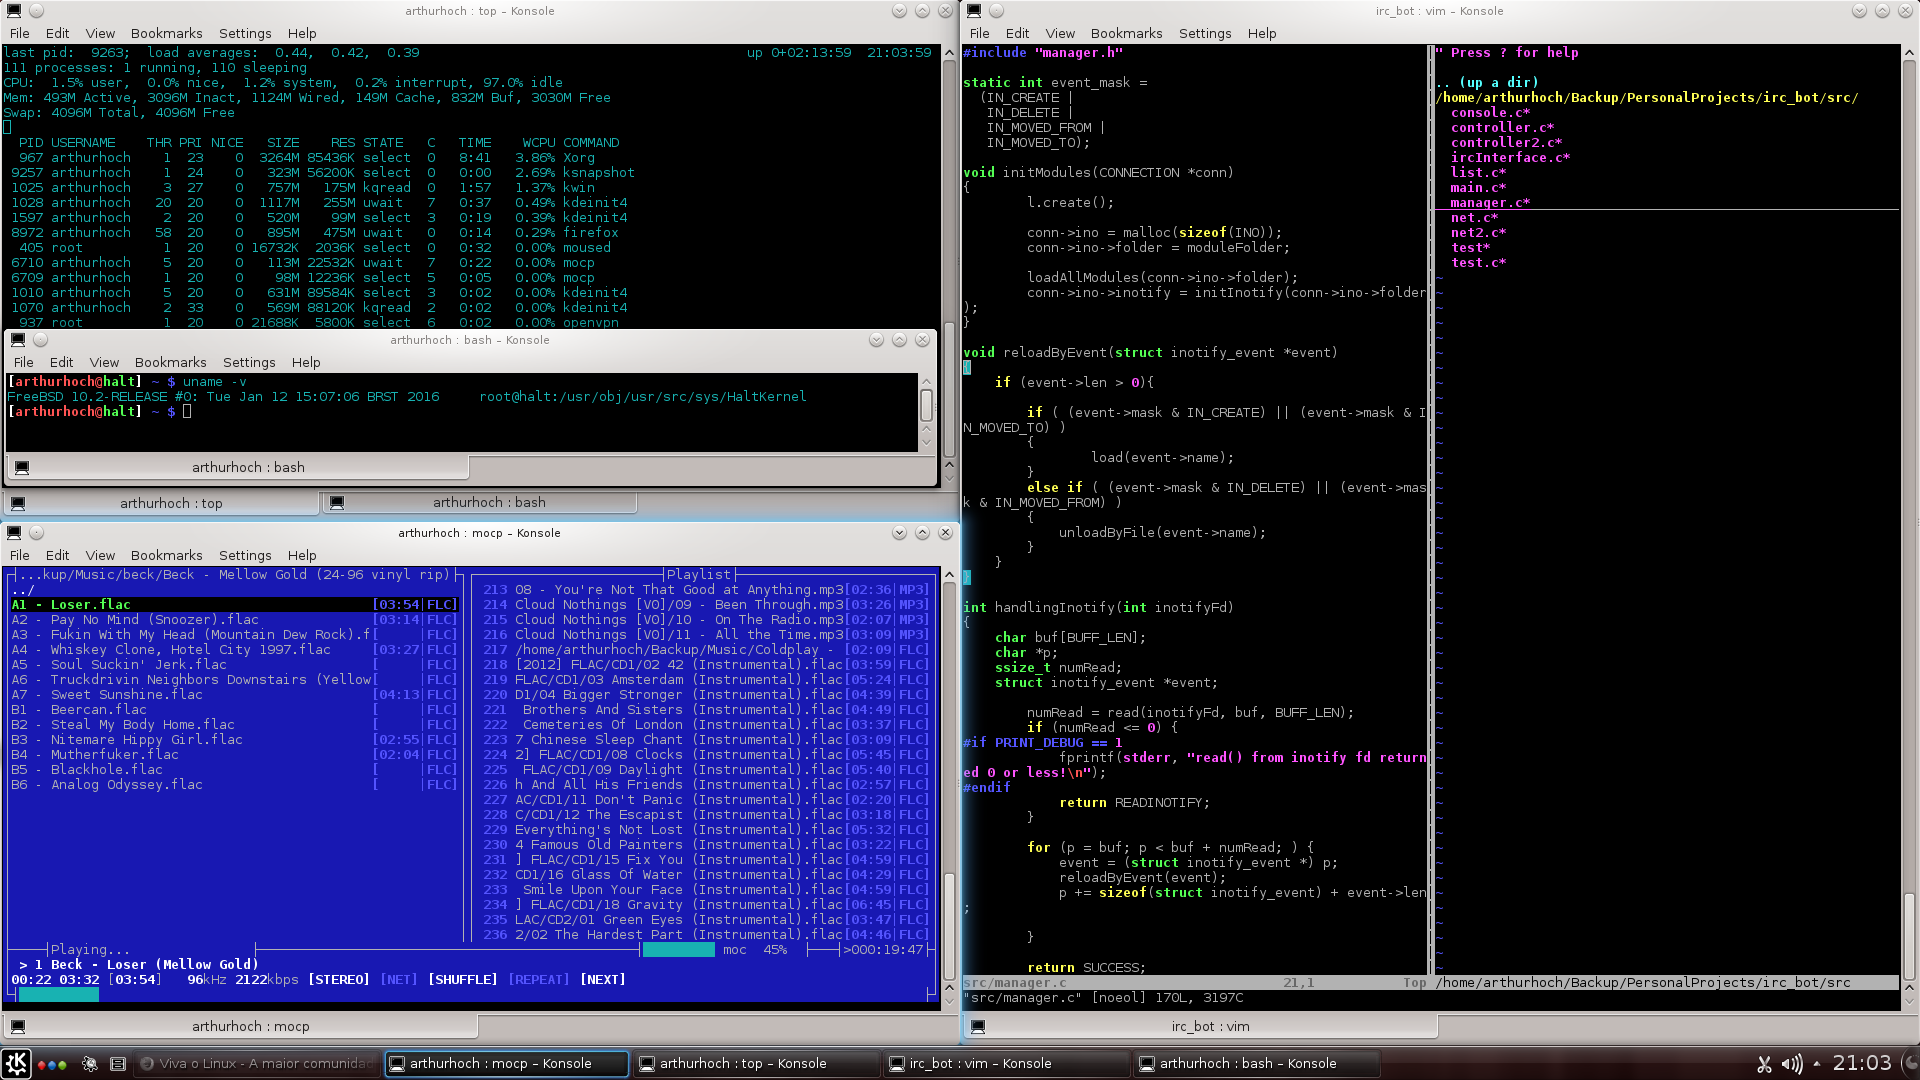Select net.c* in the vim file explorer
This screenshot has width=1920, height=1080.
tap(1474, 217)
